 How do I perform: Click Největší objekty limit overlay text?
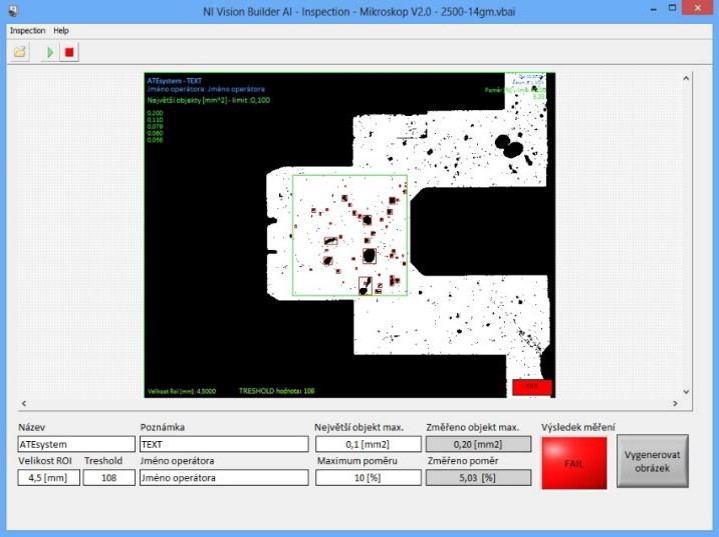coord(209,100)
